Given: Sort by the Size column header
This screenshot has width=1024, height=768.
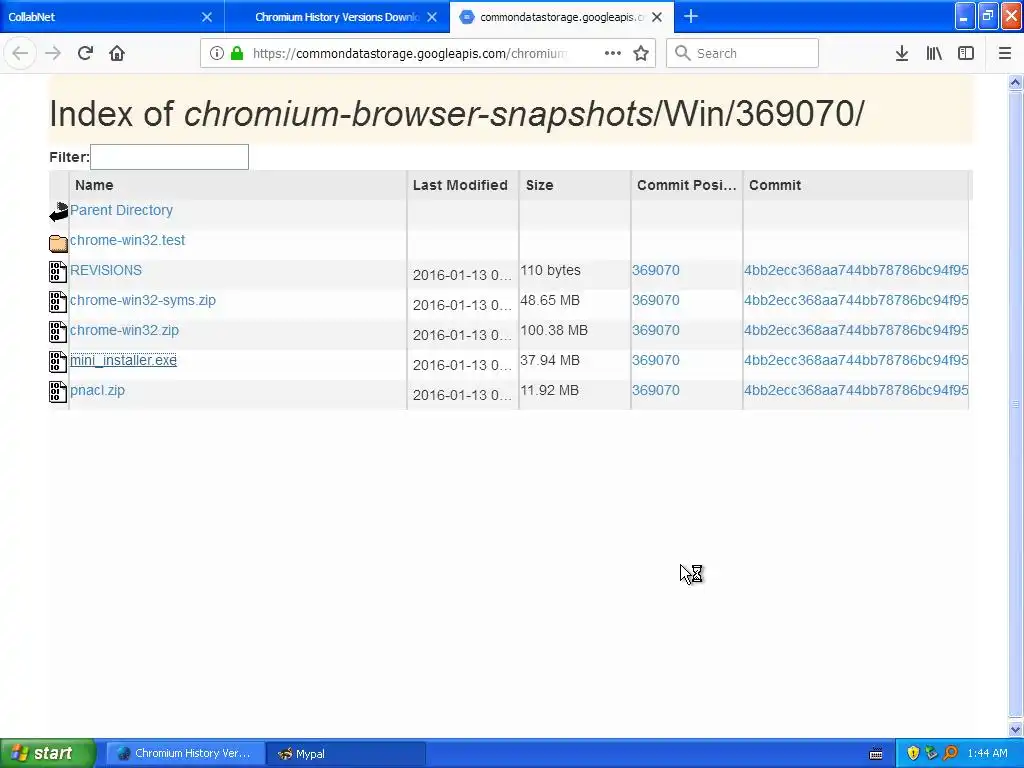Looking at the screenshot, I should coord(575,185).
